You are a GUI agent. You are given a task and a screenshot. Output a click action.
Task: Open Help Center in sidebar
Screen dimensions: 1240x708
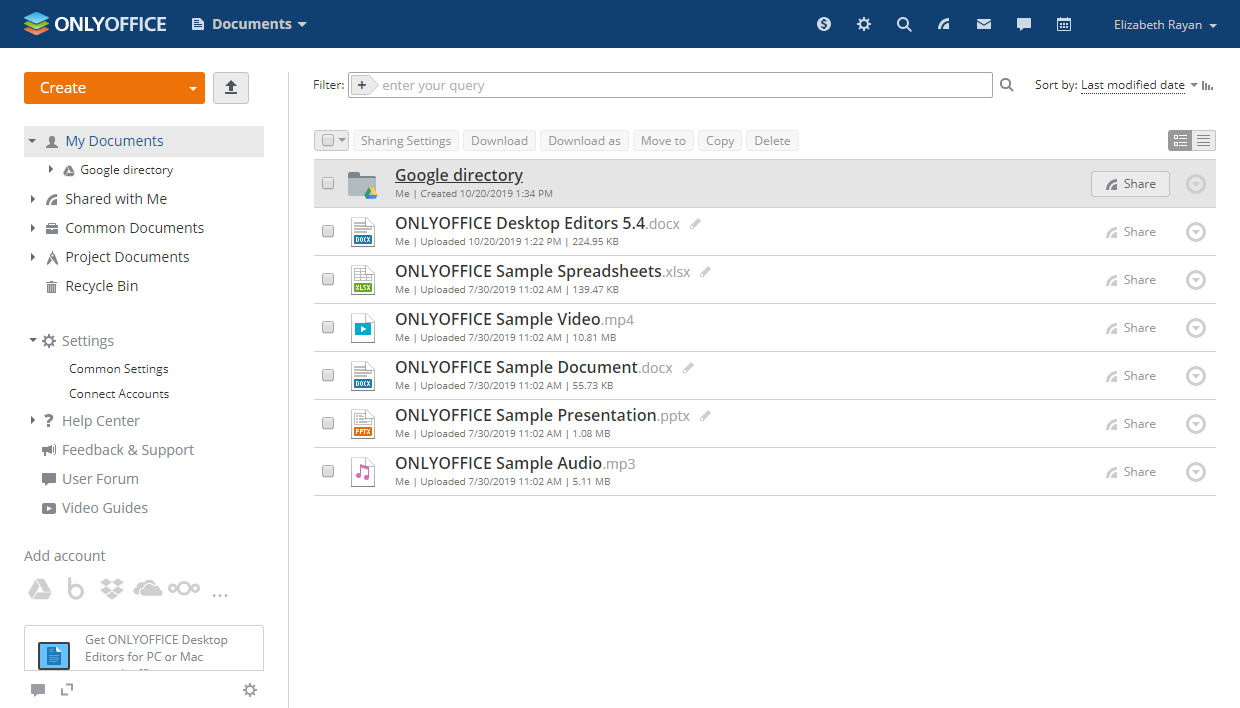[x=100, y=421]
